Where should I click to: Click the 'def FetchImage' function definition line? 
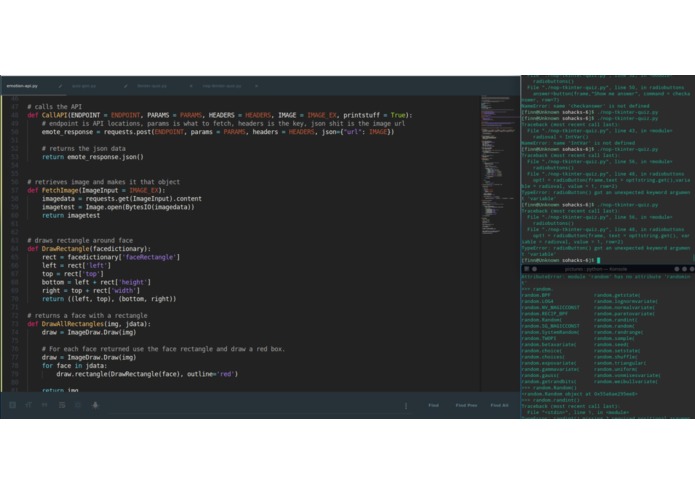point(96,191)
